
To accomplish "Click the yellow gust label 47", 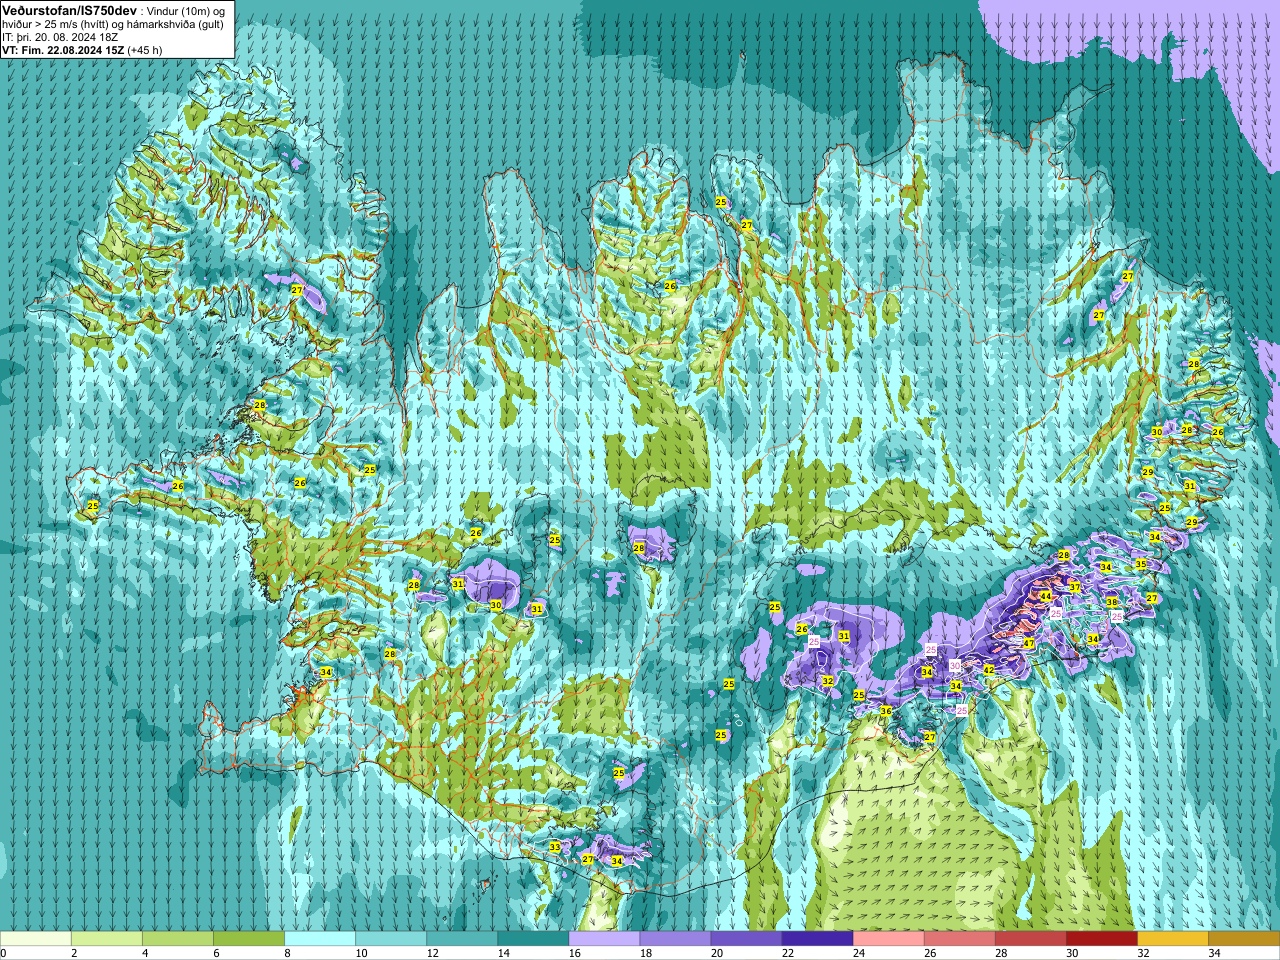I will pyautogui.click(x=1028, y=643).
